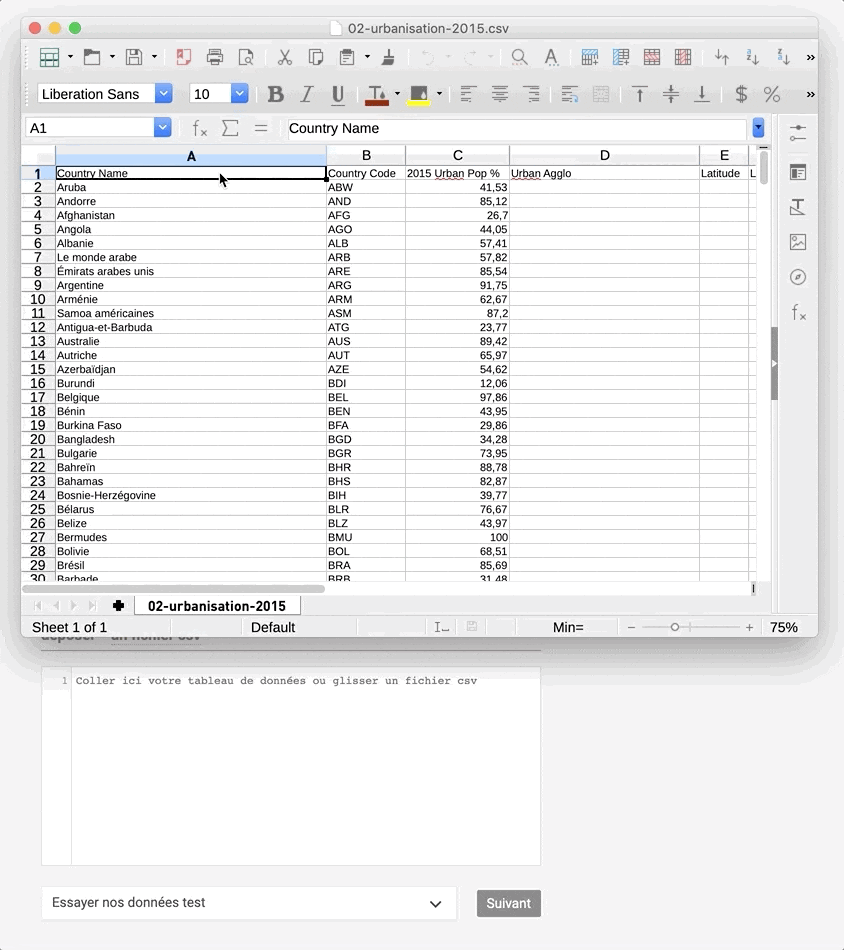
Task: Apply the yellow background color
Action: 419,95
